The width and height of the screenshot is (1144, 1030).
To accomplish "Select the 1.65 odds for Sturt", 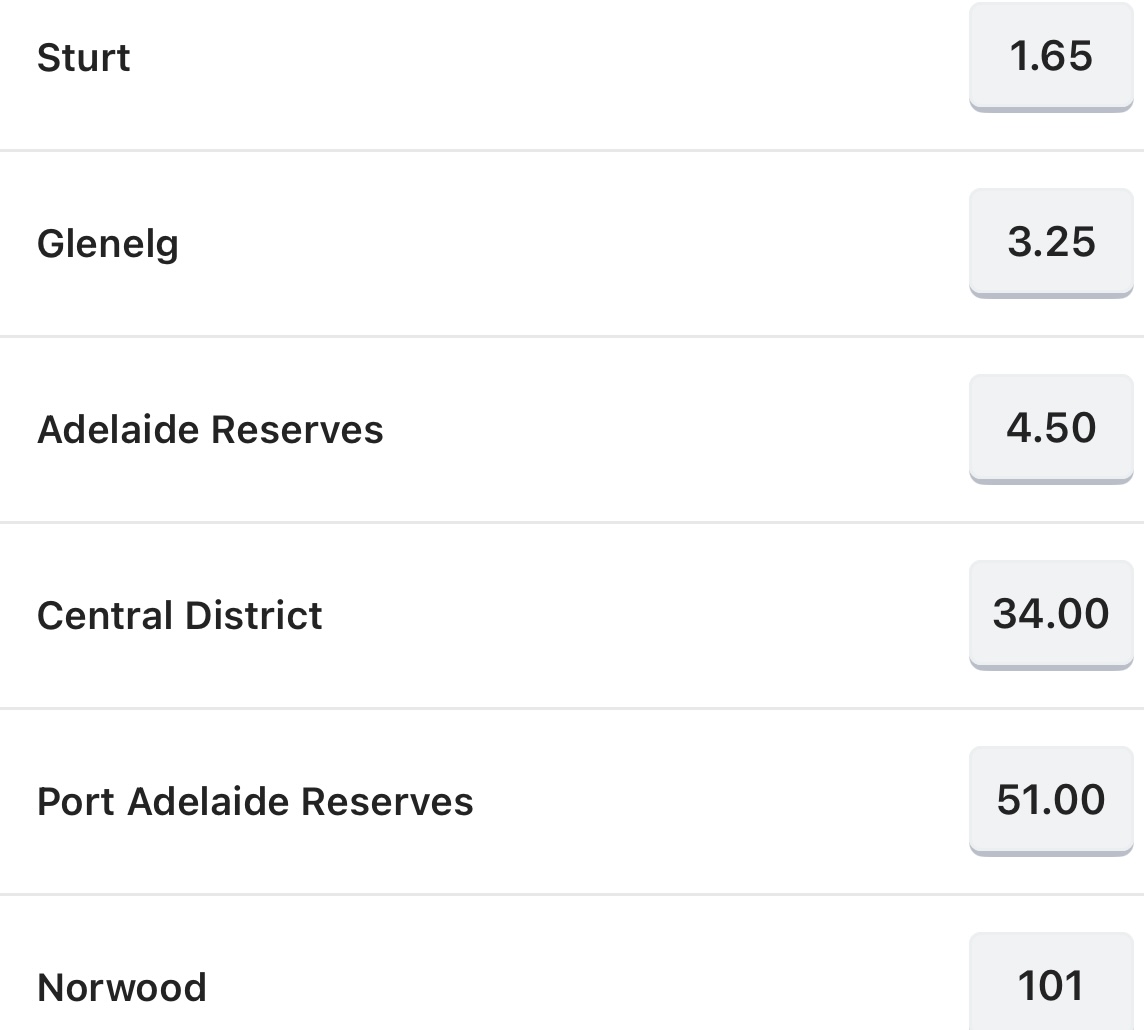I will point(1051,57).
